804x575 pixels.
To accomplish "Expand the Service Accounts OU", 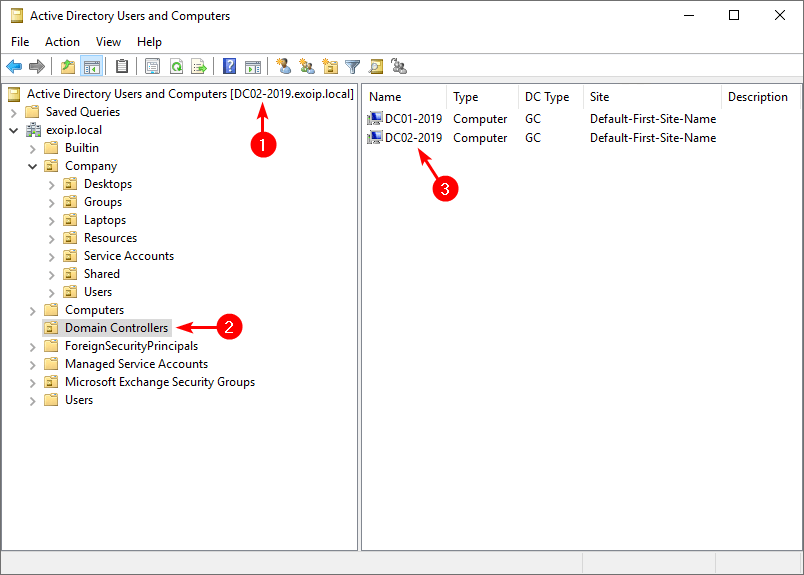I will (x=51, y=256).
